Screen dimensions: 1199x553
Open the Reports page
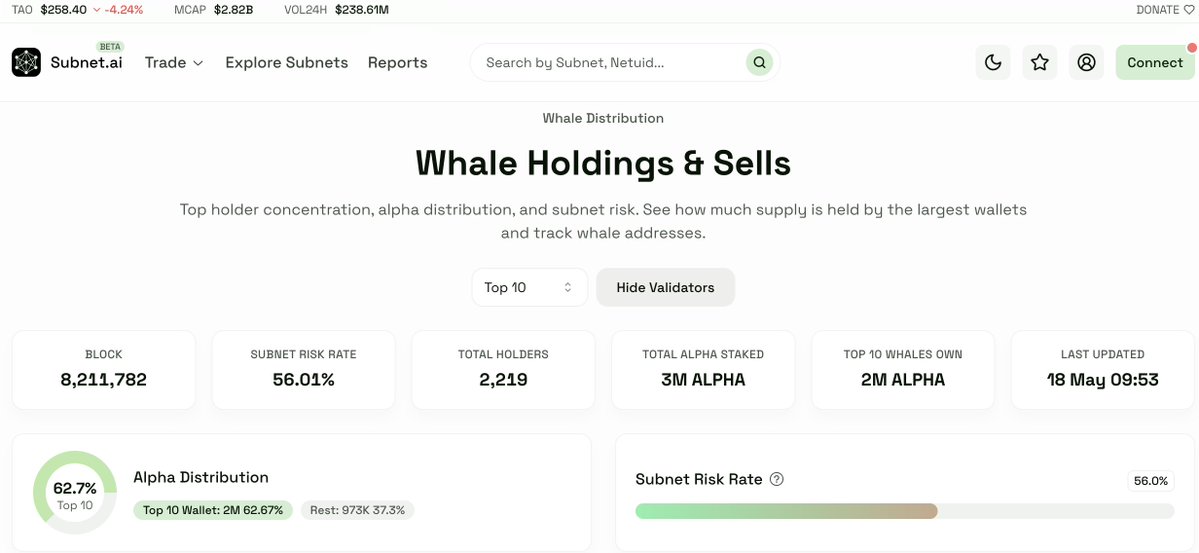(x=397, y=63)
